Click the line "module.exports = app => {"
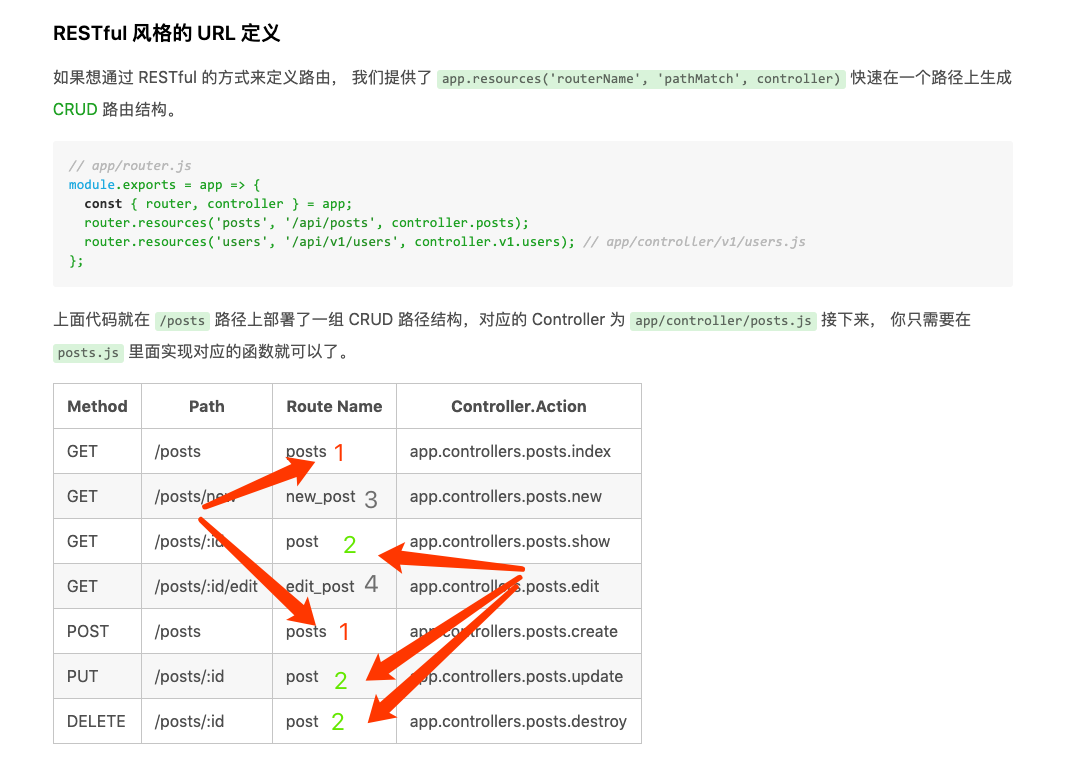The height and width of the screenshot is (760, 1083). 164,184
